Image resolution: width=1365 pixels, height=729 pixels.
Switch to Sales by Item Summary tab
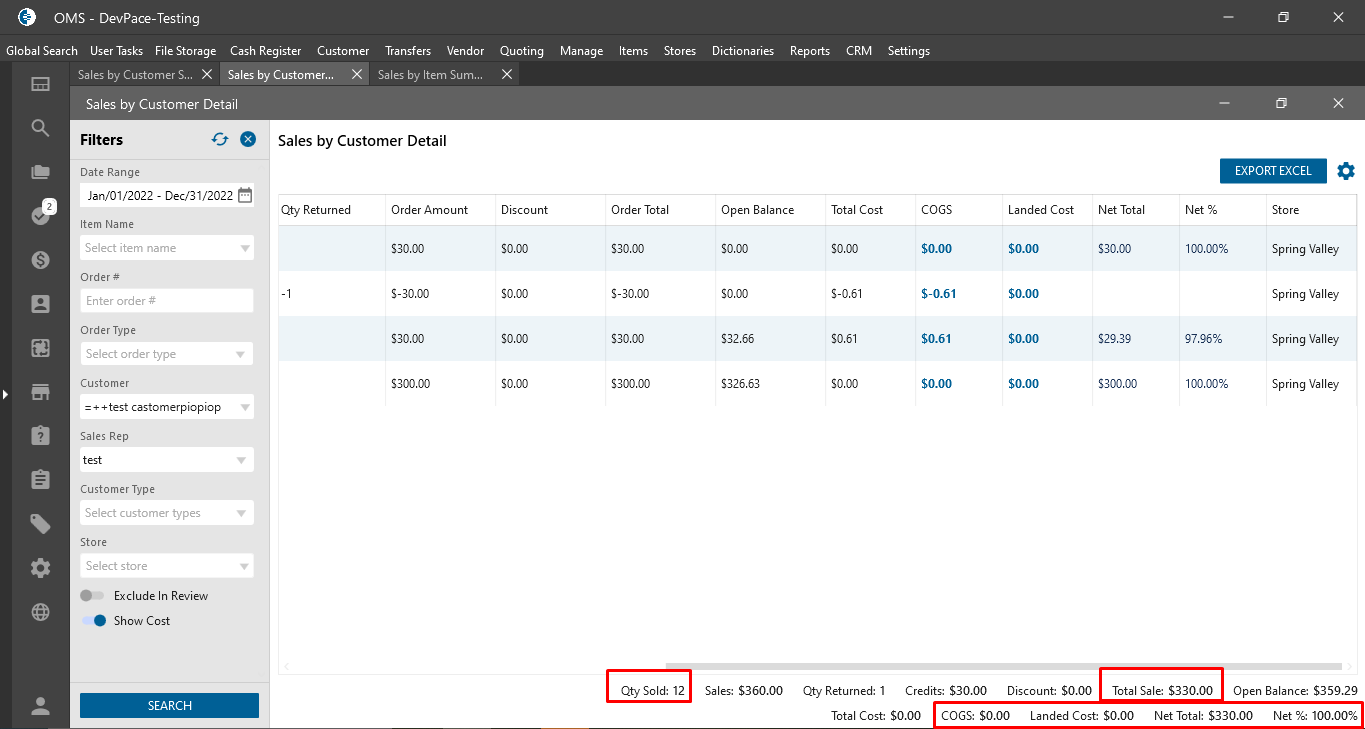[430, 75]
